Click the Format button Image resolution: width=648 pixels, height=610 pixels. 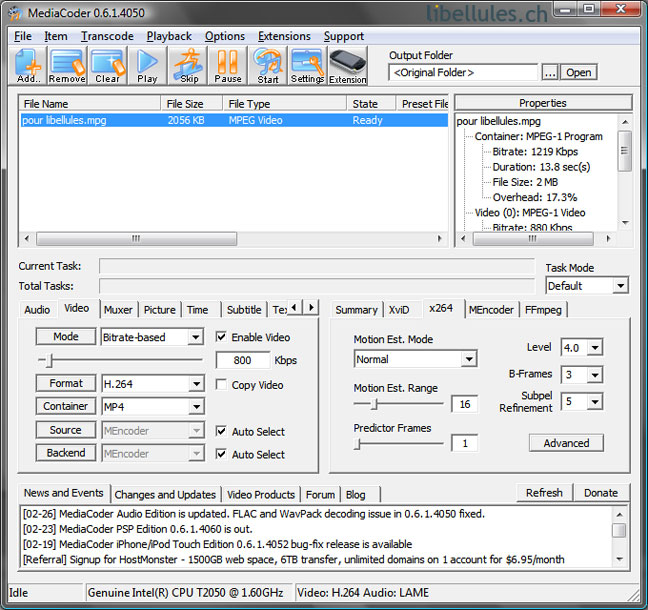point(66,383)
